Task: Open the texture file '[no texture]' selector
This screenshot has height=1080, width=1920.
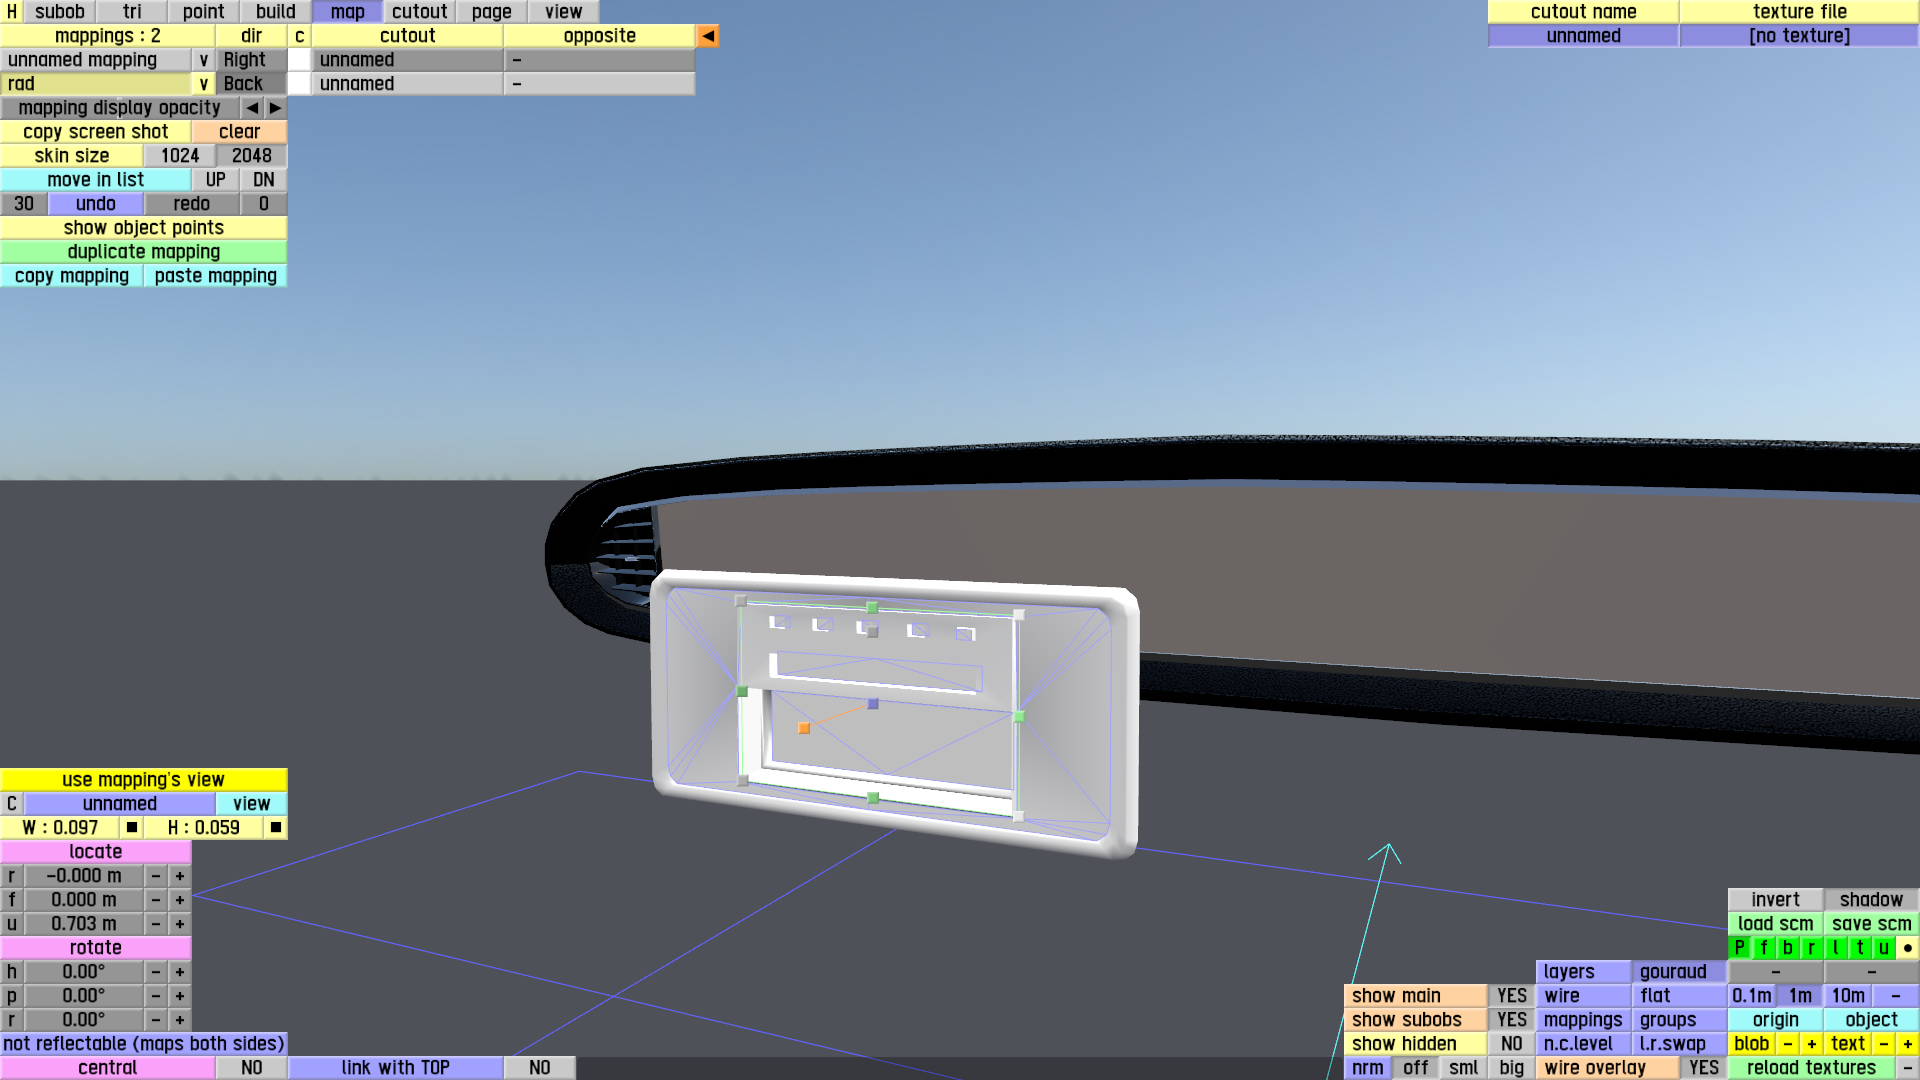Action: click(x=1798, y=36)
